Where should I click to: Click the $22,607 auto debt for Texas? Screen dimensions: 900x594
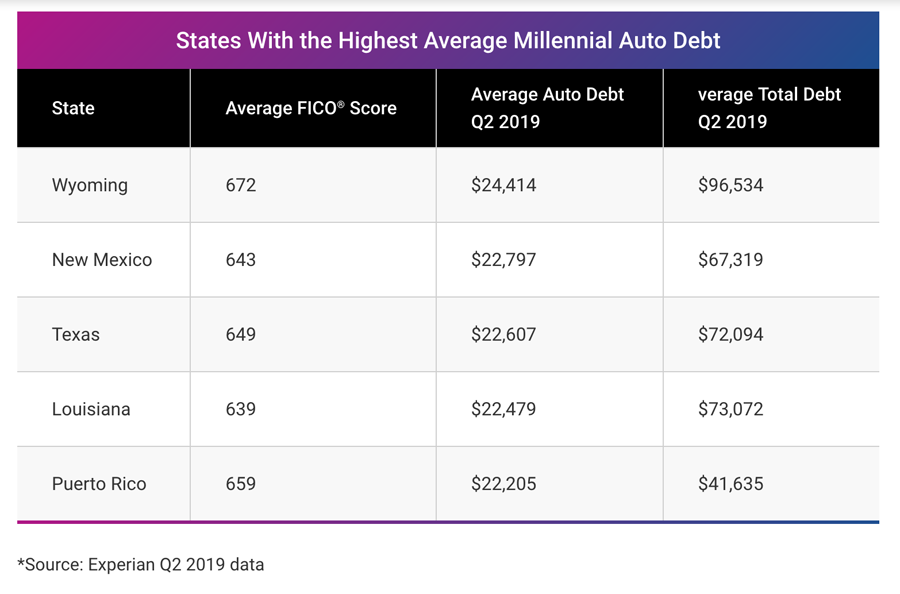(x=504, y=334)
